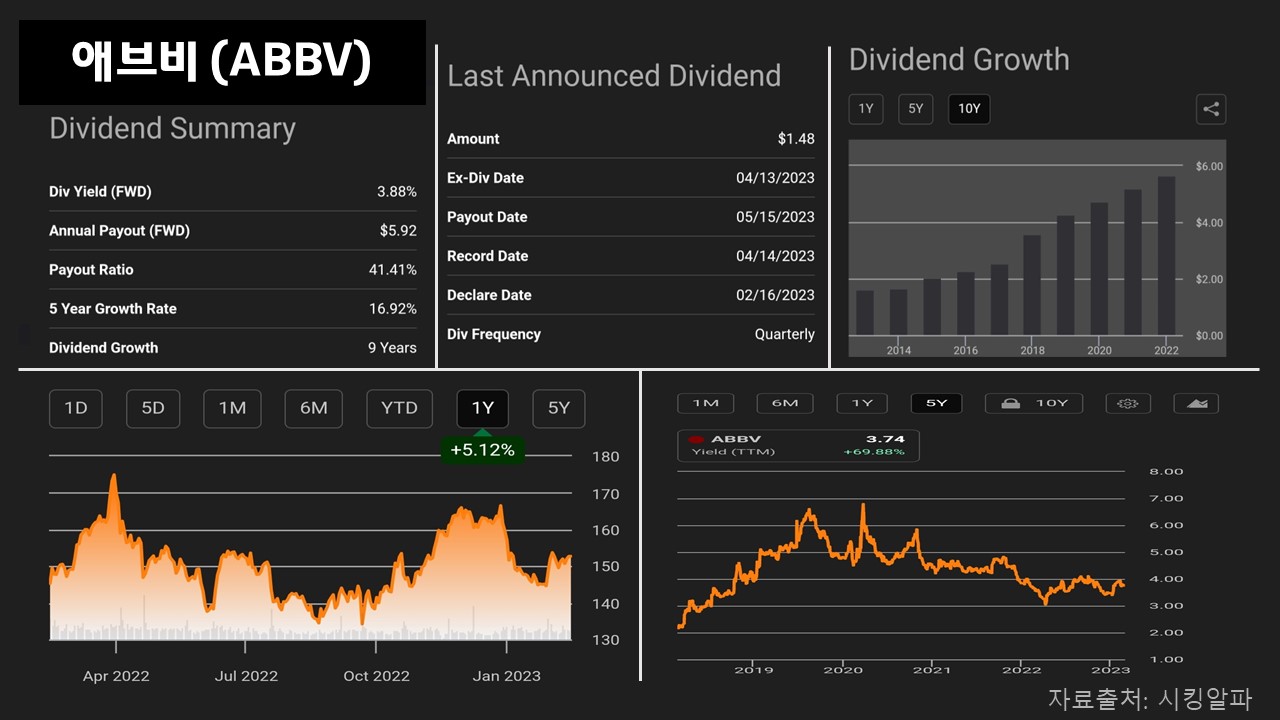Viewport: 1280px width, 720px height.
Task: Click the ABBV Yield (TTM) legend box
Action: coord(798,445)
